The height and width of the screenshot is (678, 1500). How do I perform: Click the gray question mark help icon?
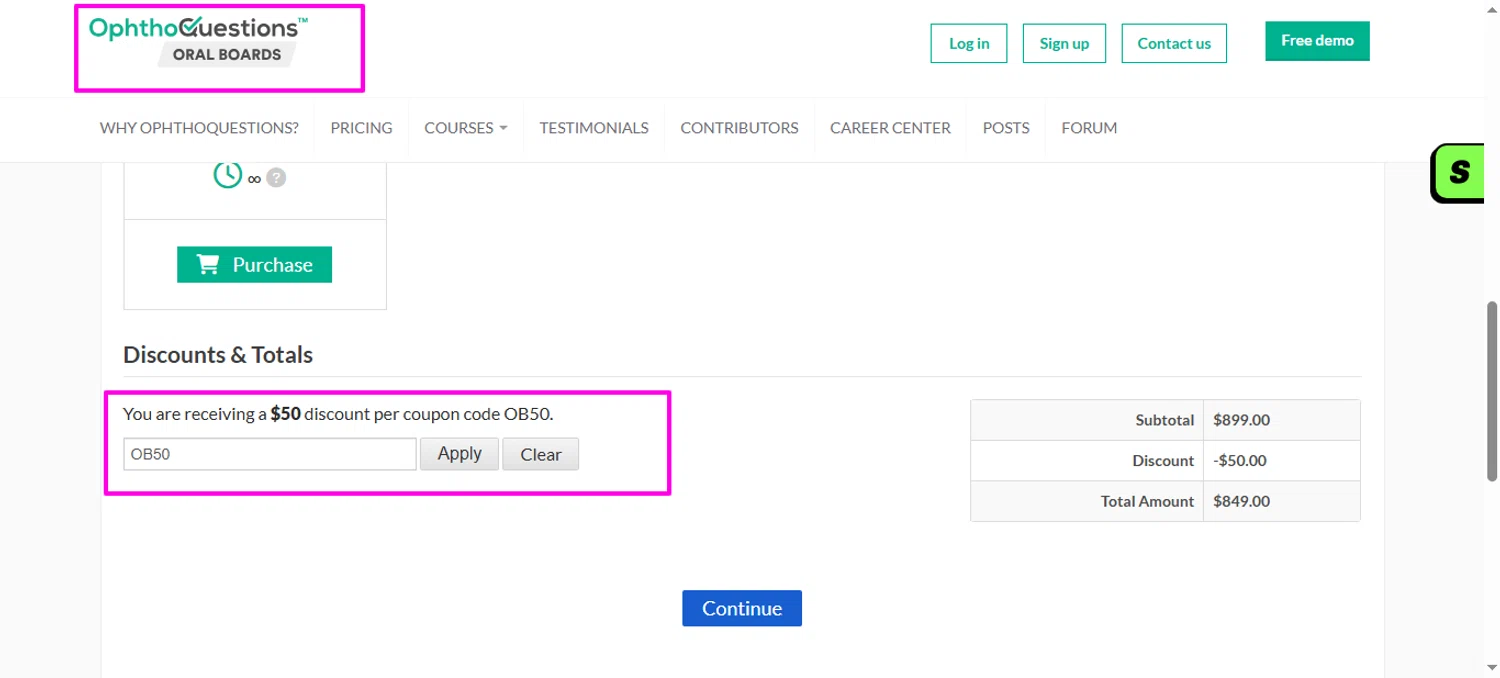[x=276, y=178]
